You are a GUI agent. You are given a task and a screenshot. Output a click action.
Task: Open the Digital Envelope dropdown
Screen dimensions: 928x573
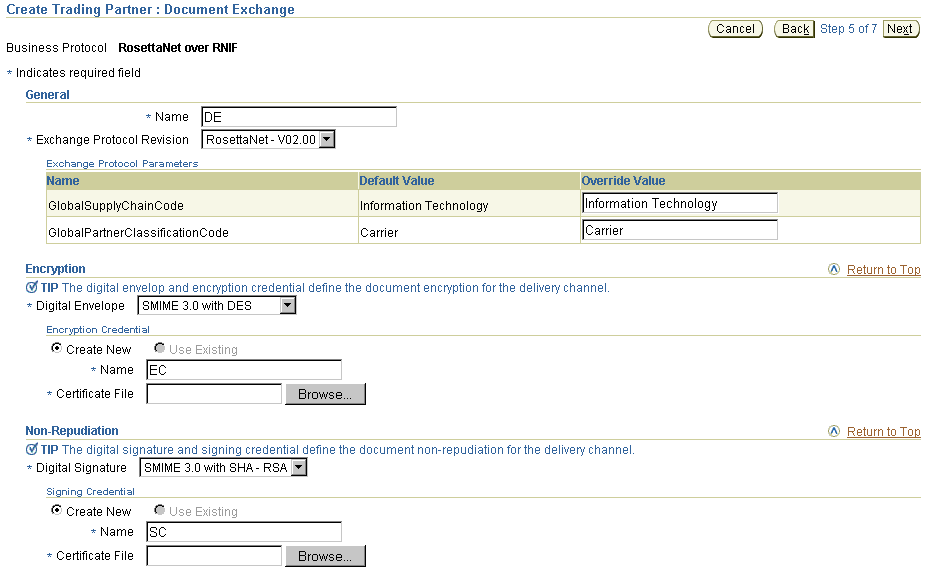(x=217, y=305)
